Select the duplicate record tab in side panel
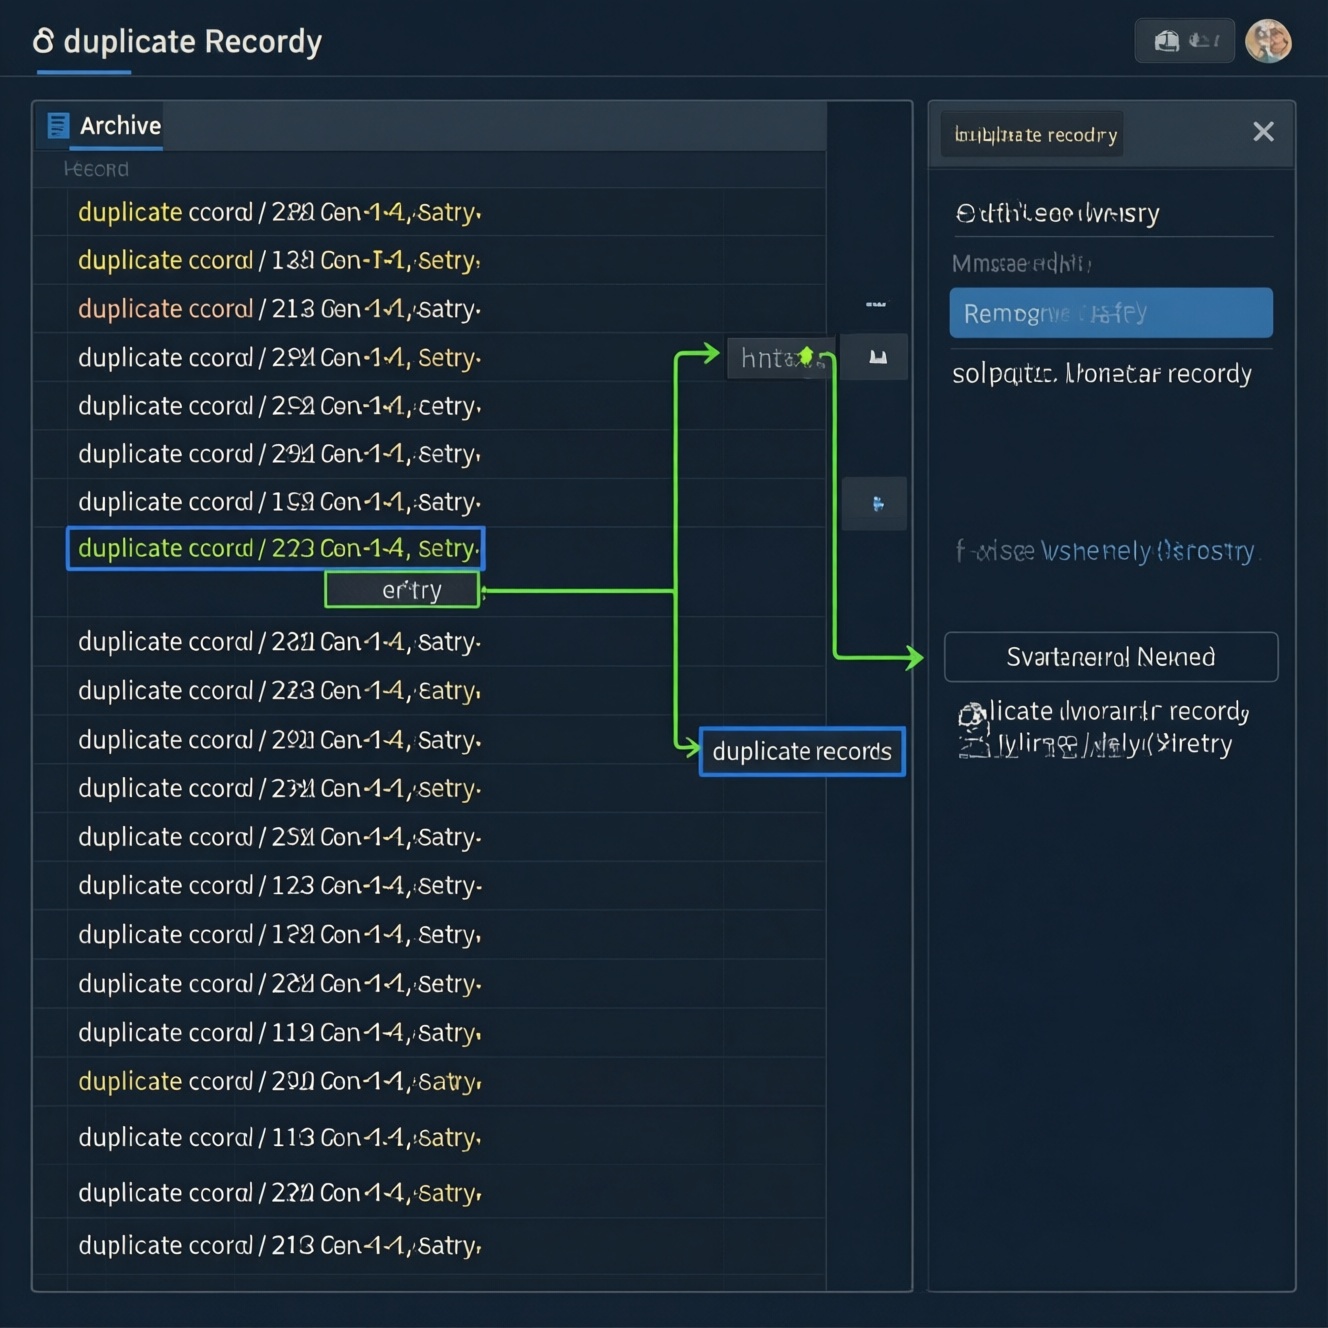This screenshot has height=1328, width=1328. pos(1034,135)
